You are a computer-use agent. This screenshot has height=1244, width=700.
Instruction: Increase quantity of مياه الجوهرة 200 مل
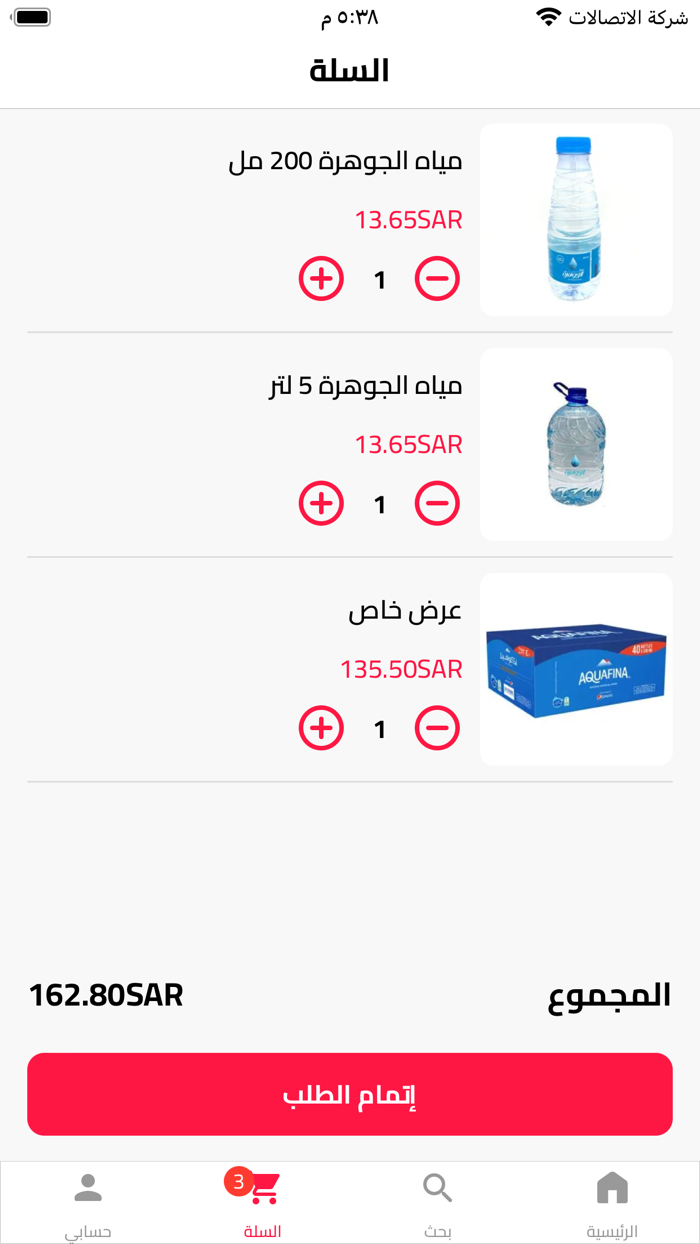pos(320,279)
